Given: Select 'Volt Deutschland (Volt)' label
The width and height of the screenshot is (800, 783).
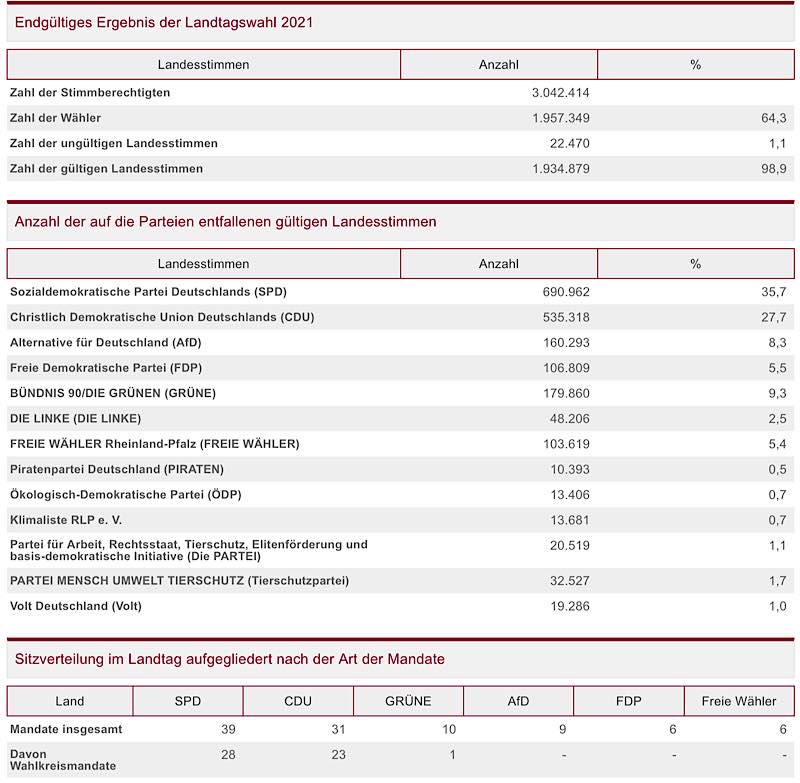Looking at the screenshot, I should tap(76, 606).
